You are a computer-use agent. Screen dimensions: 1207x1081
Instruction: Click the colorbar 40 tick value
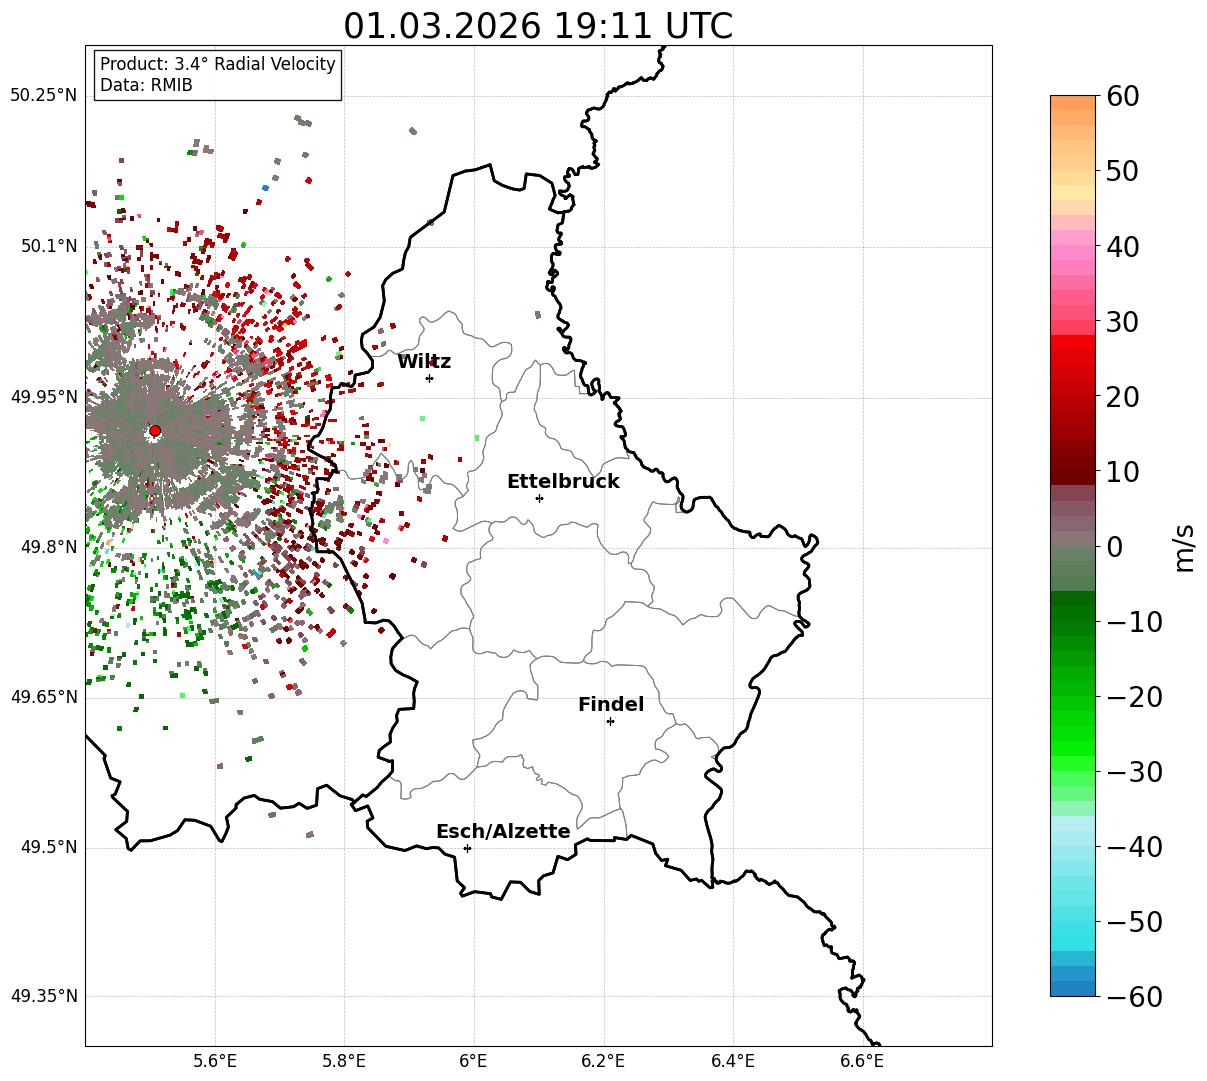(1122, 246)
